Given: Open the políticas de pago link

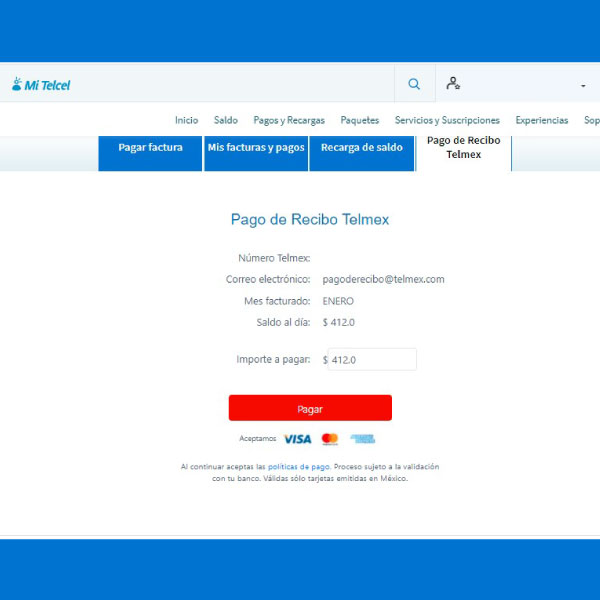Looking at the screenshot, I should (x=298, y=467).
